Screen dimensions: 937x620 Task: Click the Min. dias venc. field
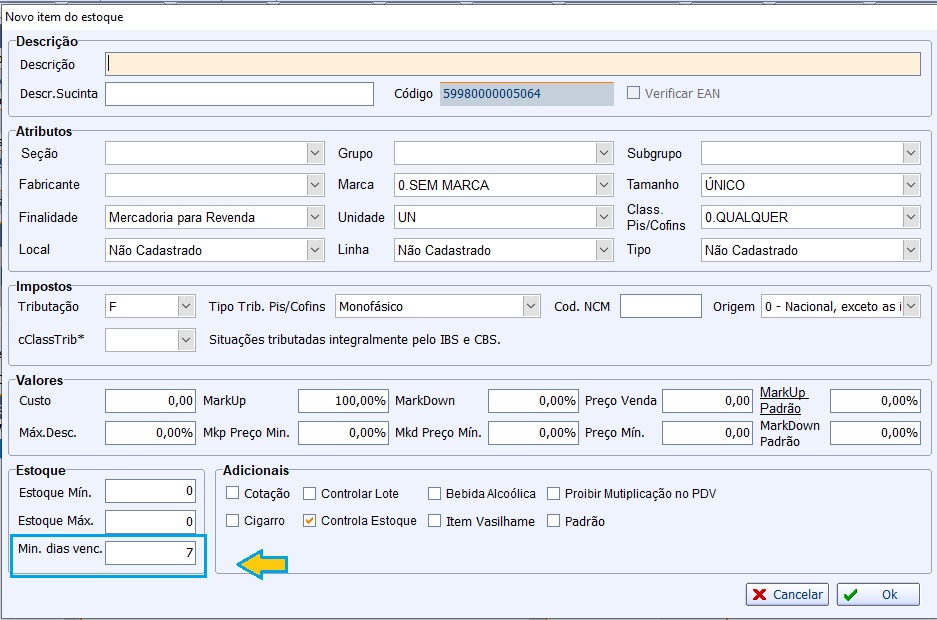150,553
